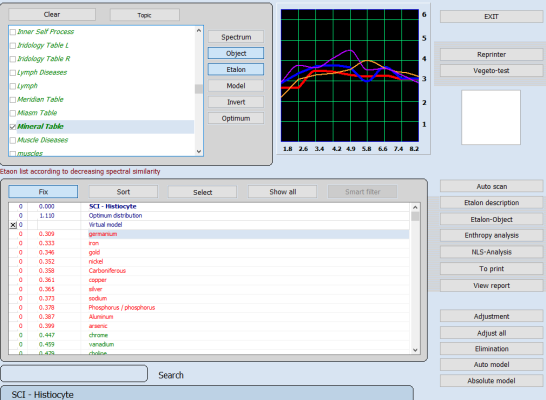The height and width of the screenshot is (400, 546).
Task: Select the Optimum distribution row
Action: (x=209, y=215)
